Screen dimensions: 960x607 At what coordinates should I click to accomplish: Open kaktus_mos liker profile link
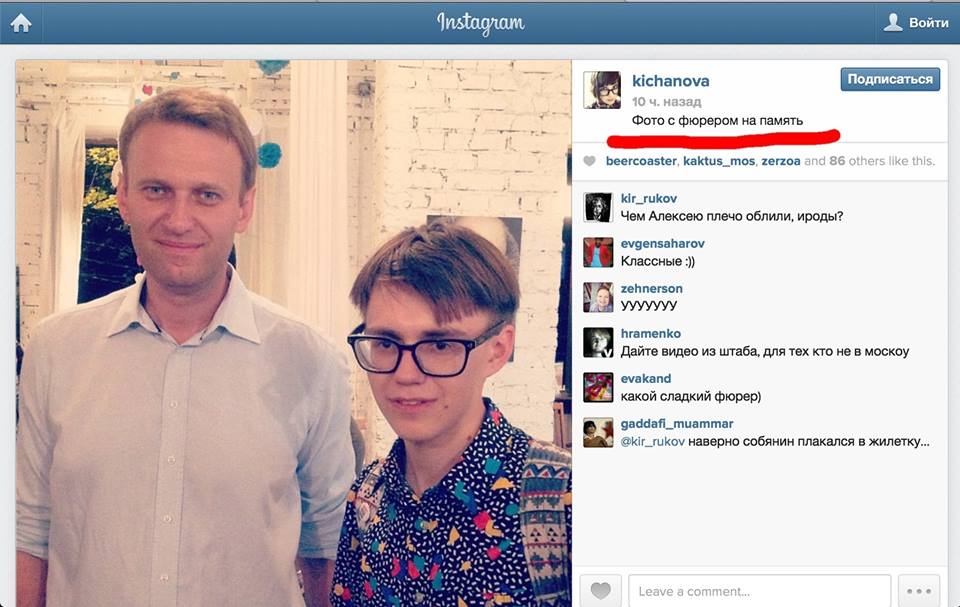click(x=719, y=161)
